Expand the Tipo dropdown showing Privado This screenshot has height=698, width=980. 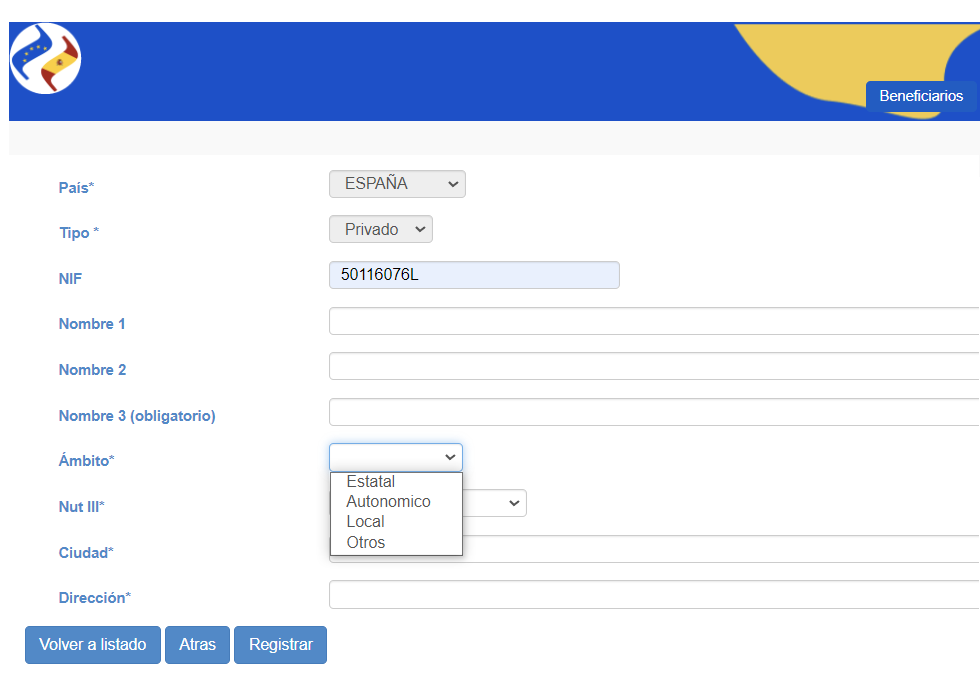tap(381, 230)
